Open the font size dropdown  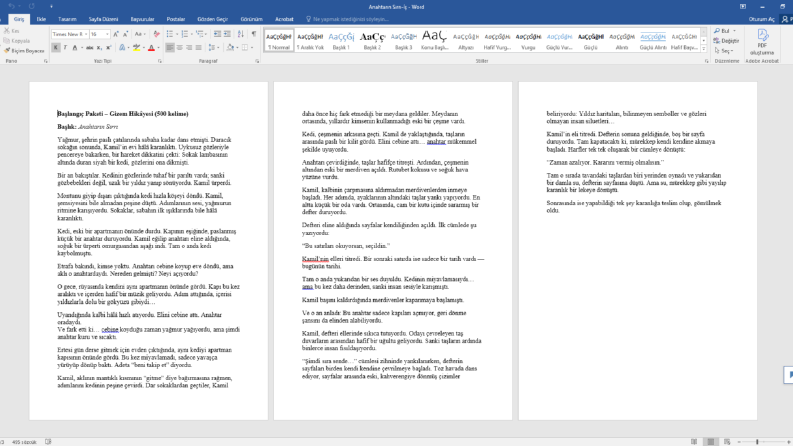[x=107, y=34]
